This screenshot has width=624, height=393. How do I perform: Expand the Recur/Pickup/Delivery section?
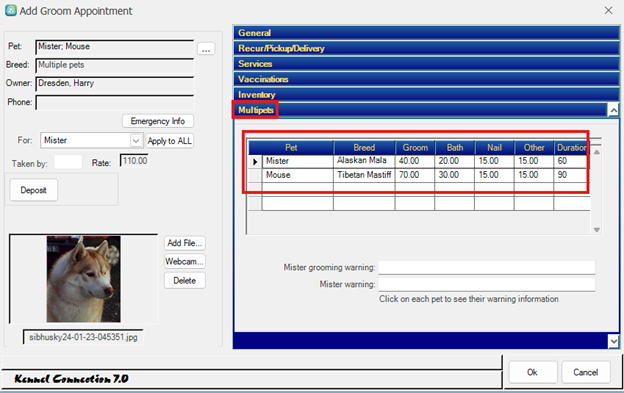click(426, 49)
